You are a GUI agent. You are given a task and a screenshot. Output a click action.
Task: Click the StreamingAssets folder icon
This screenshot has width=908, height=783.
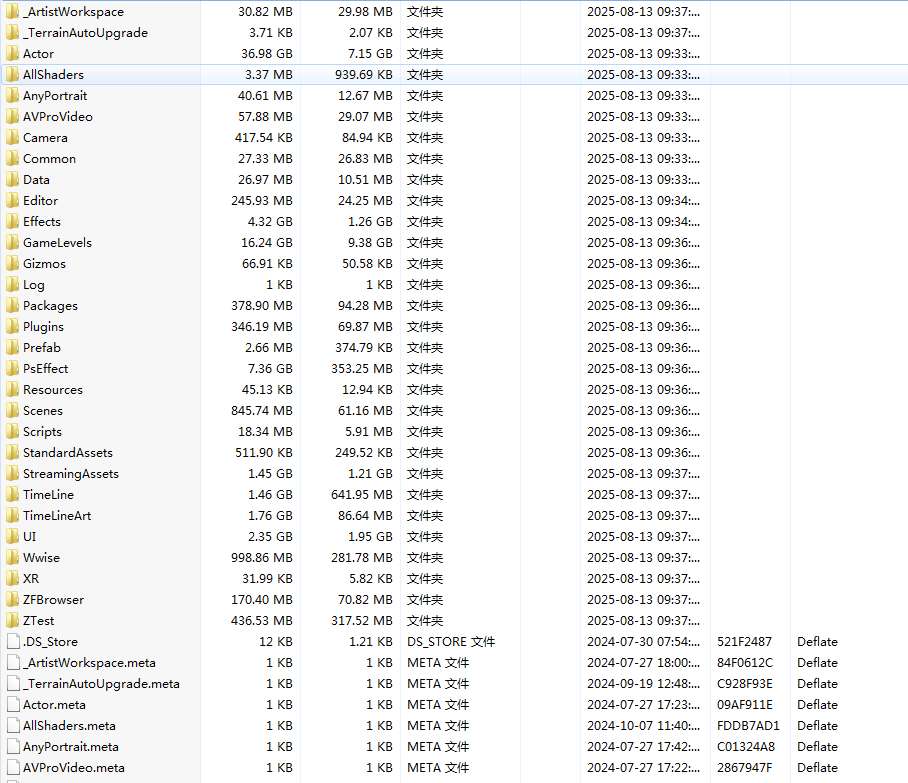click(x=12, y=473)
